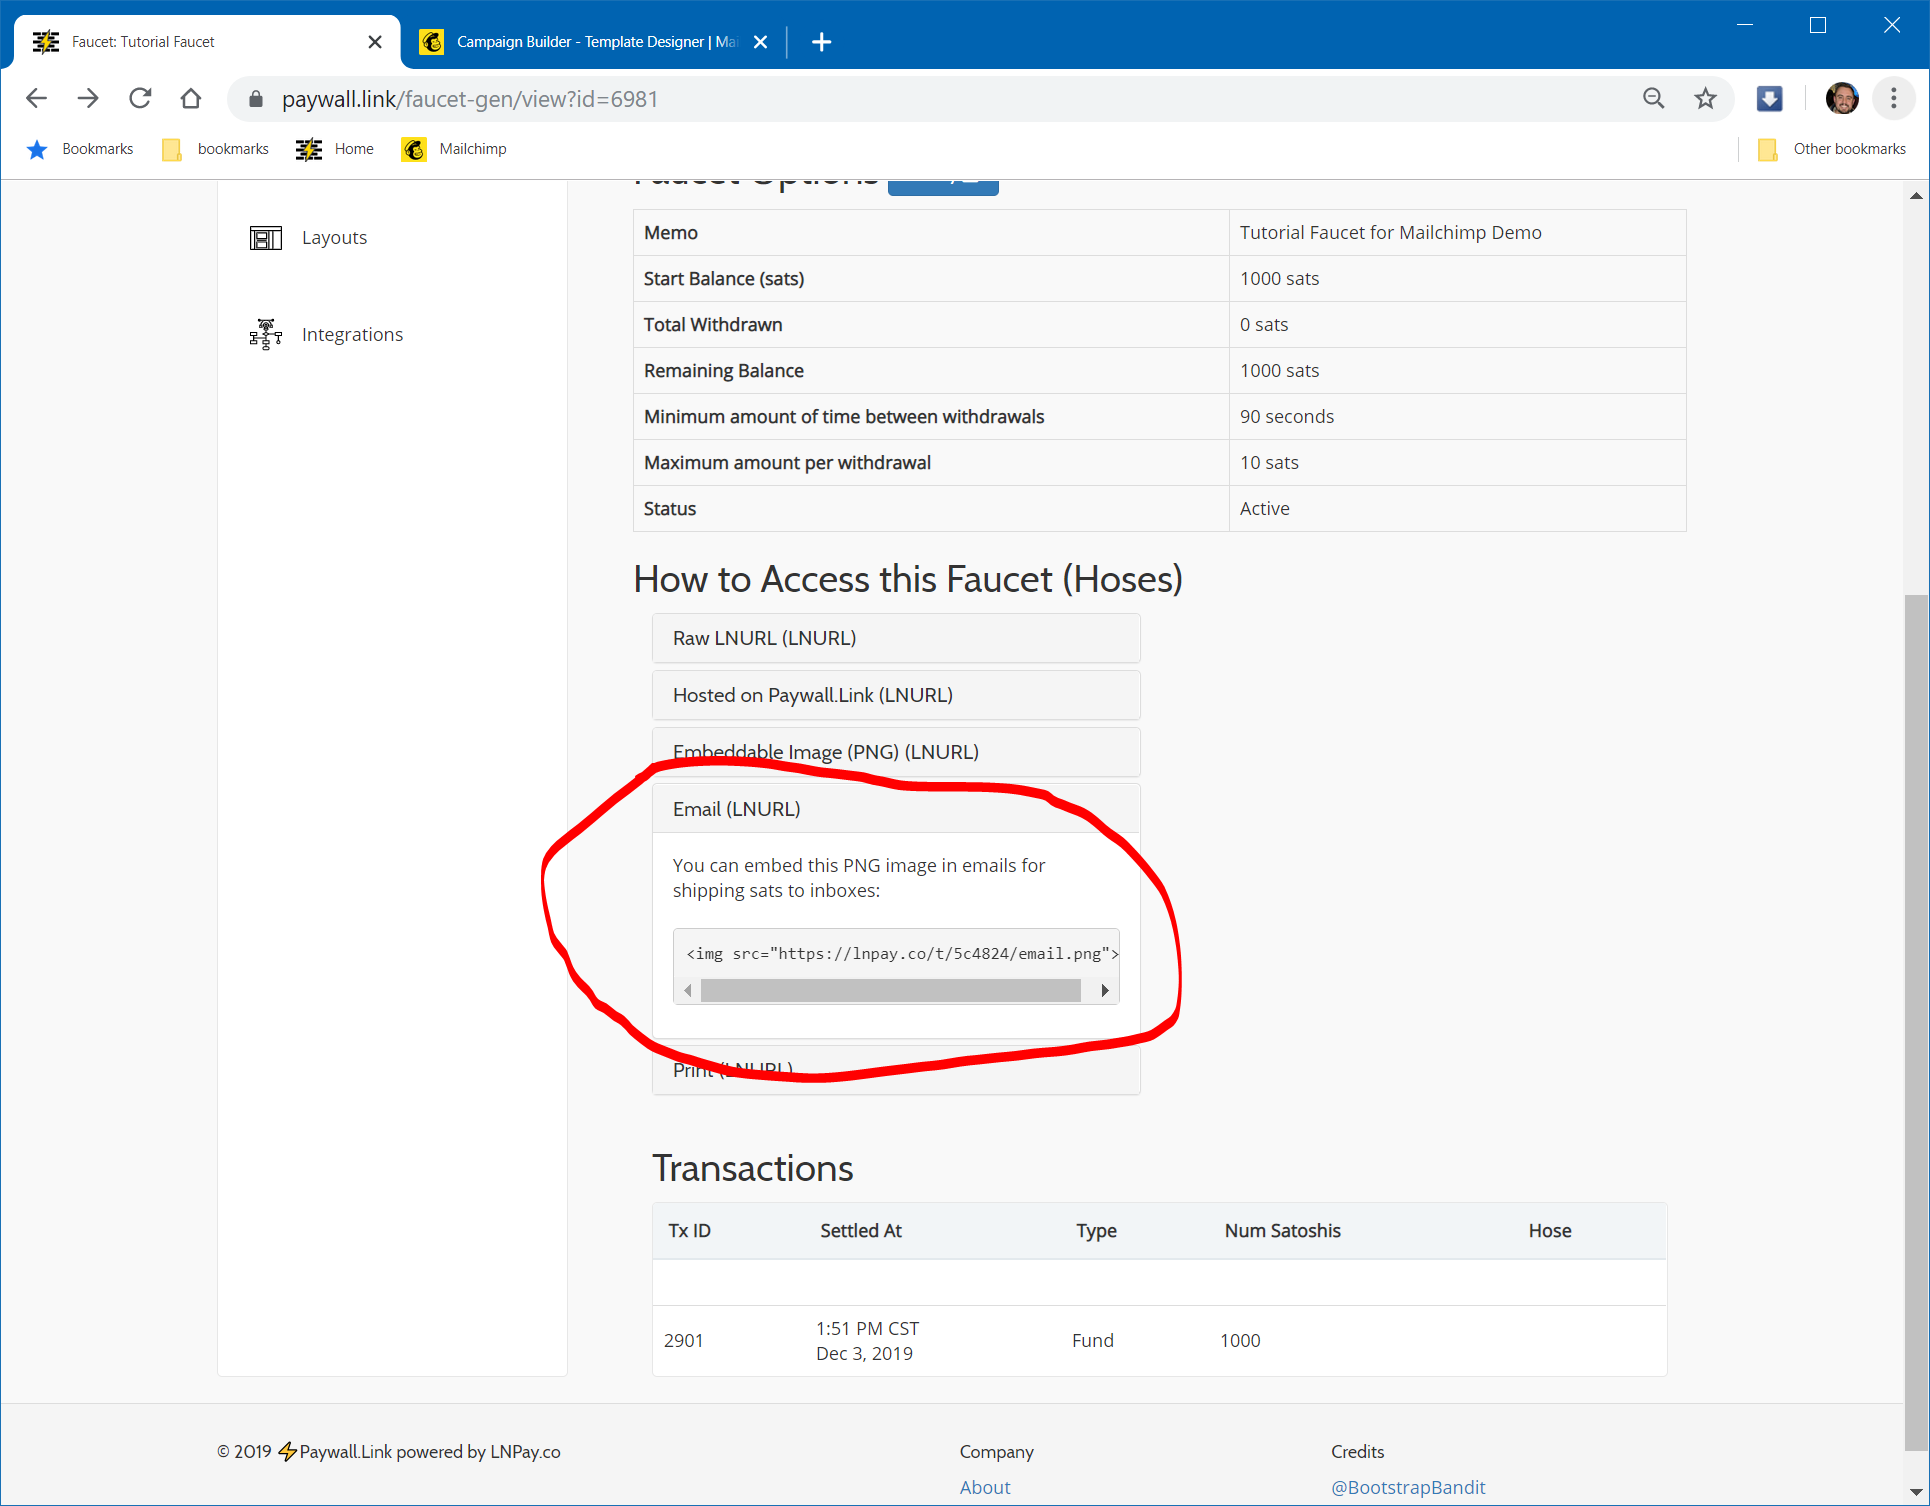The height and width of the screenshot is (1506, 1930).
Task: Click the address bar URL
Action: (x=469, y=99)
